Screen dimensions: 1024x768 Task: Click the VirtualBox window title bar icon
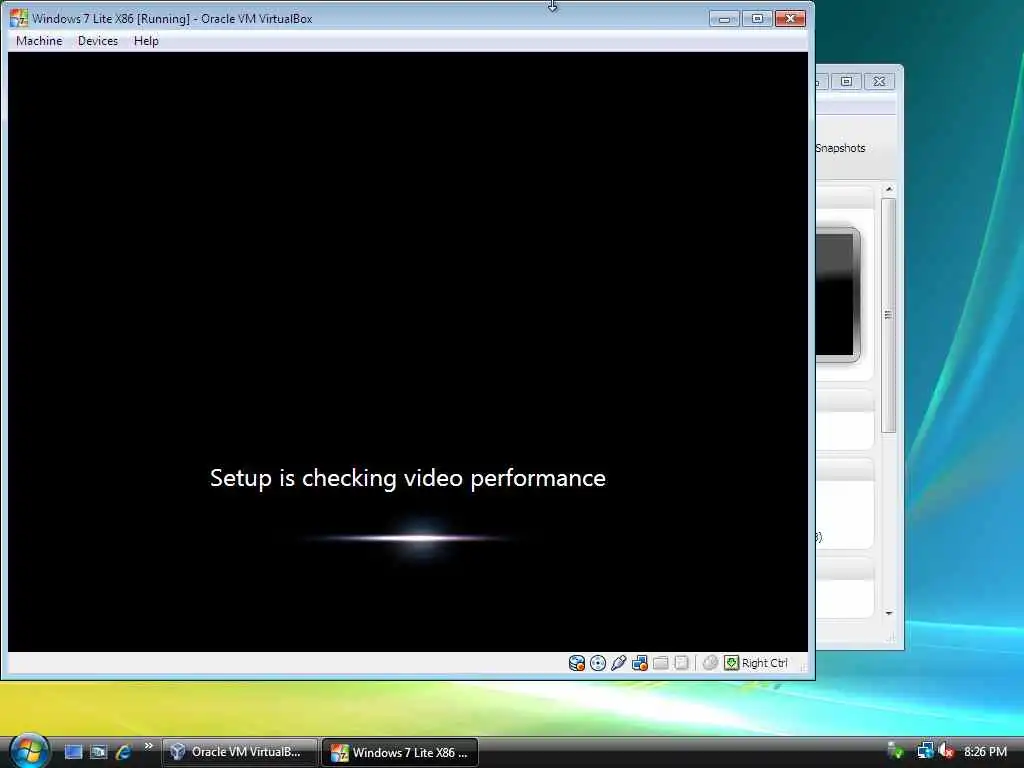tap(19, 18)
